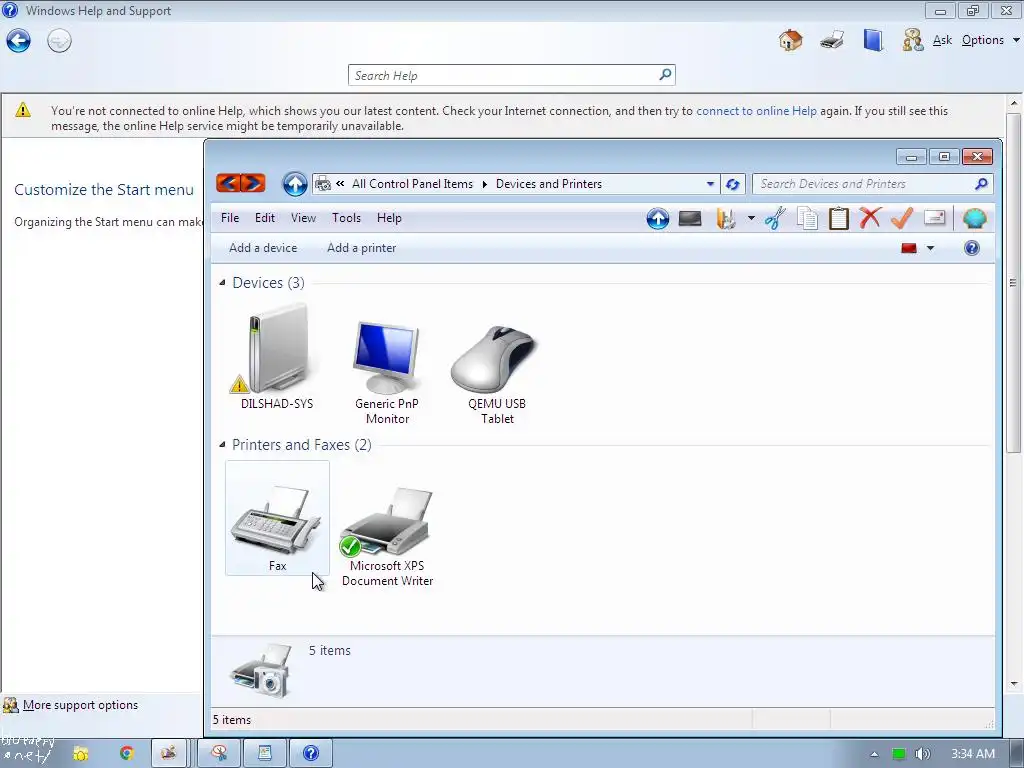Collapse the Printers and Faxes (2) group
This screenshot has height=768, width=1024.
coord(222,445)
